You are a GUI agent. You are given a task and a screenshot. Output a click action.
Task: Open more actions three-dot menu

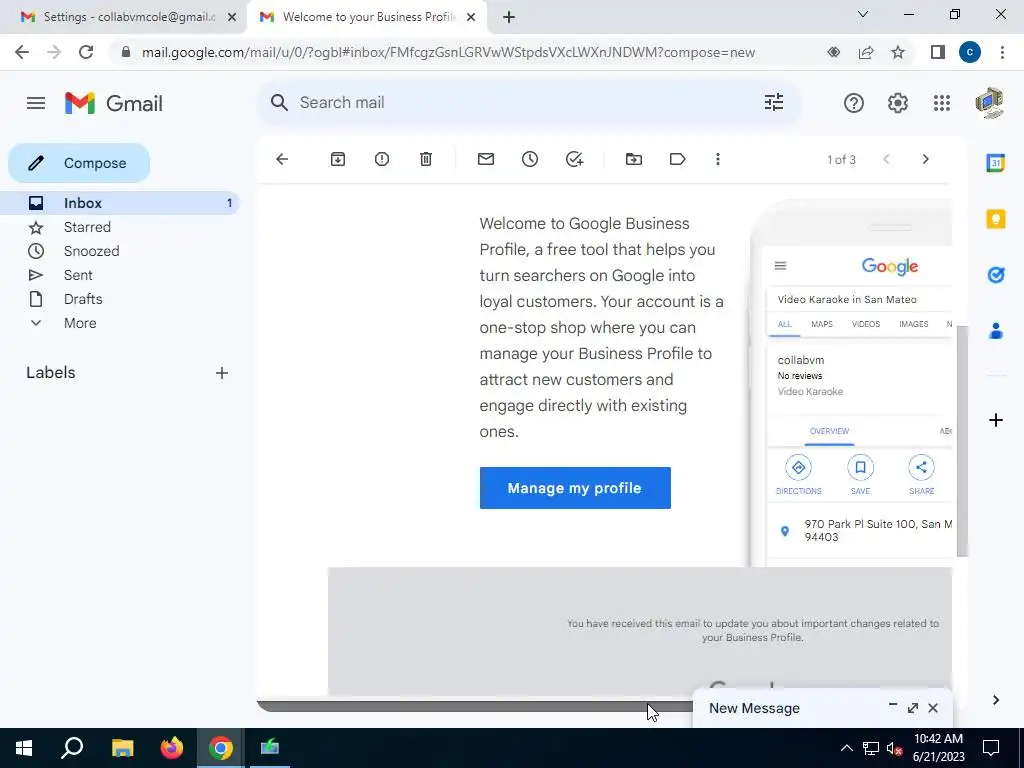pos(718,159)
